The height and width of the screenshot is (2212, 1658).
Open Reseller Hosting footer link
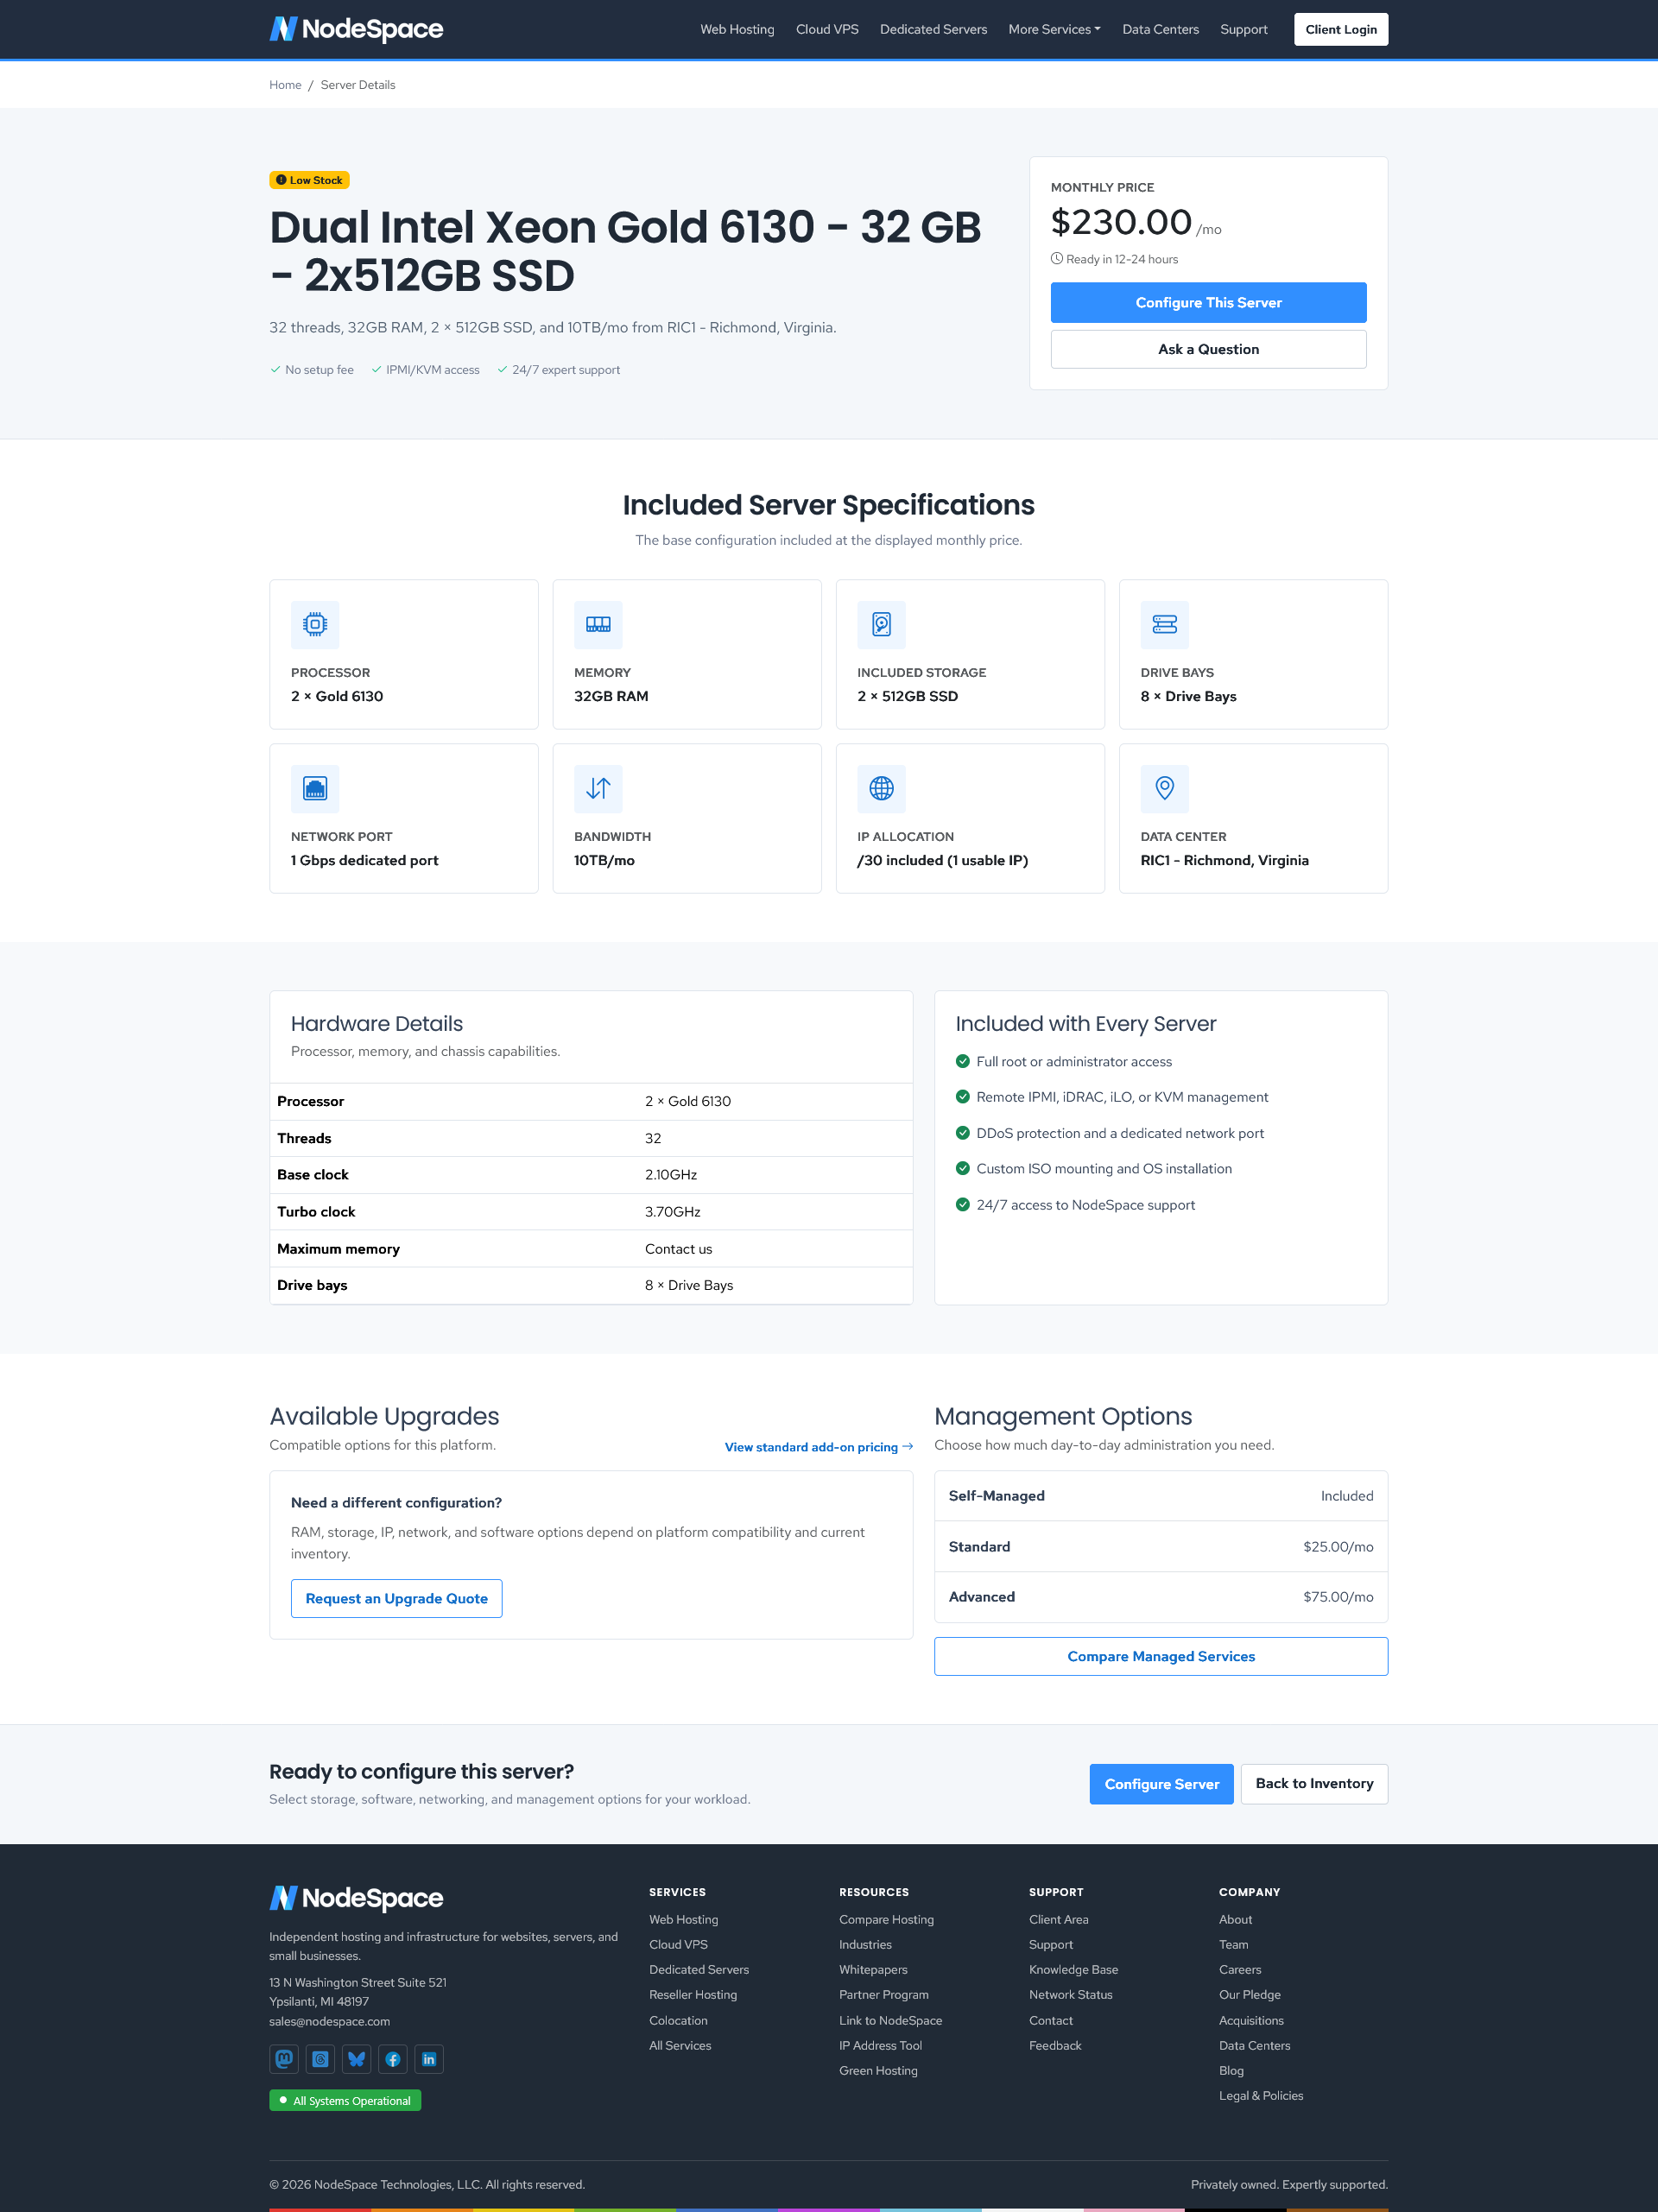(x=692, y=1995)
